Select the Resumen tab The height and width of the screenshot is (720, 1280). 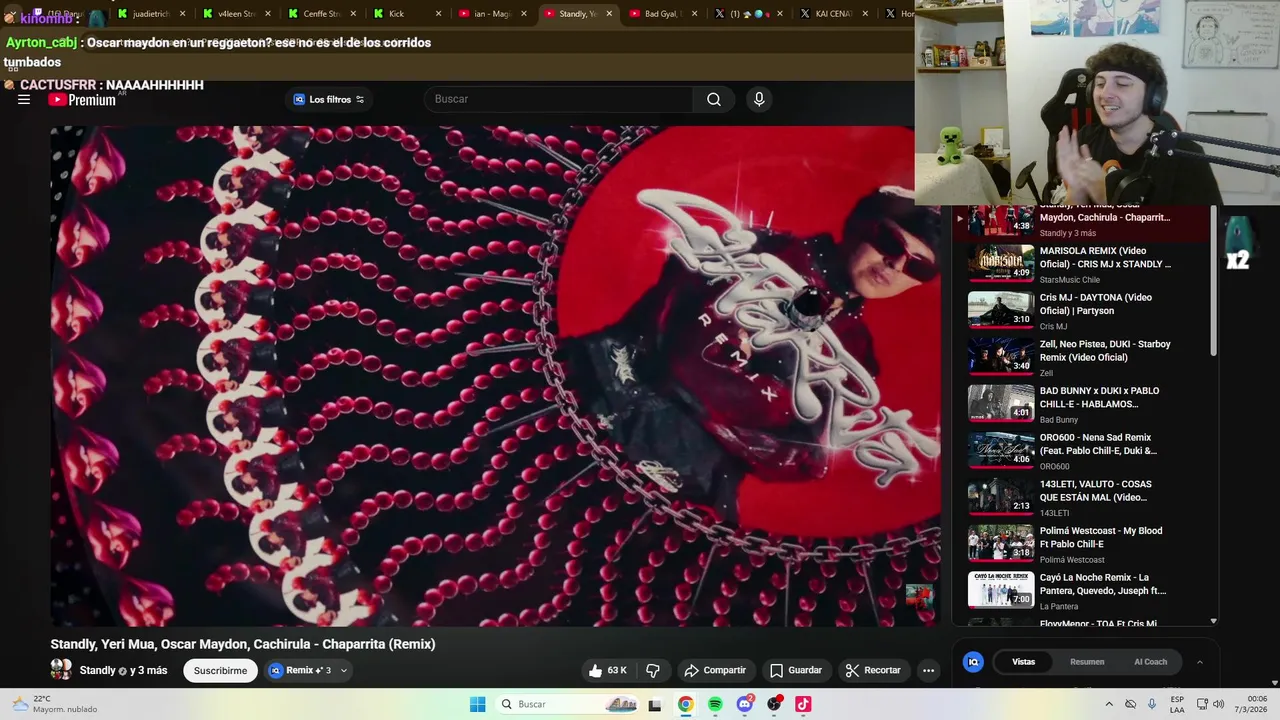point(1087,662)
